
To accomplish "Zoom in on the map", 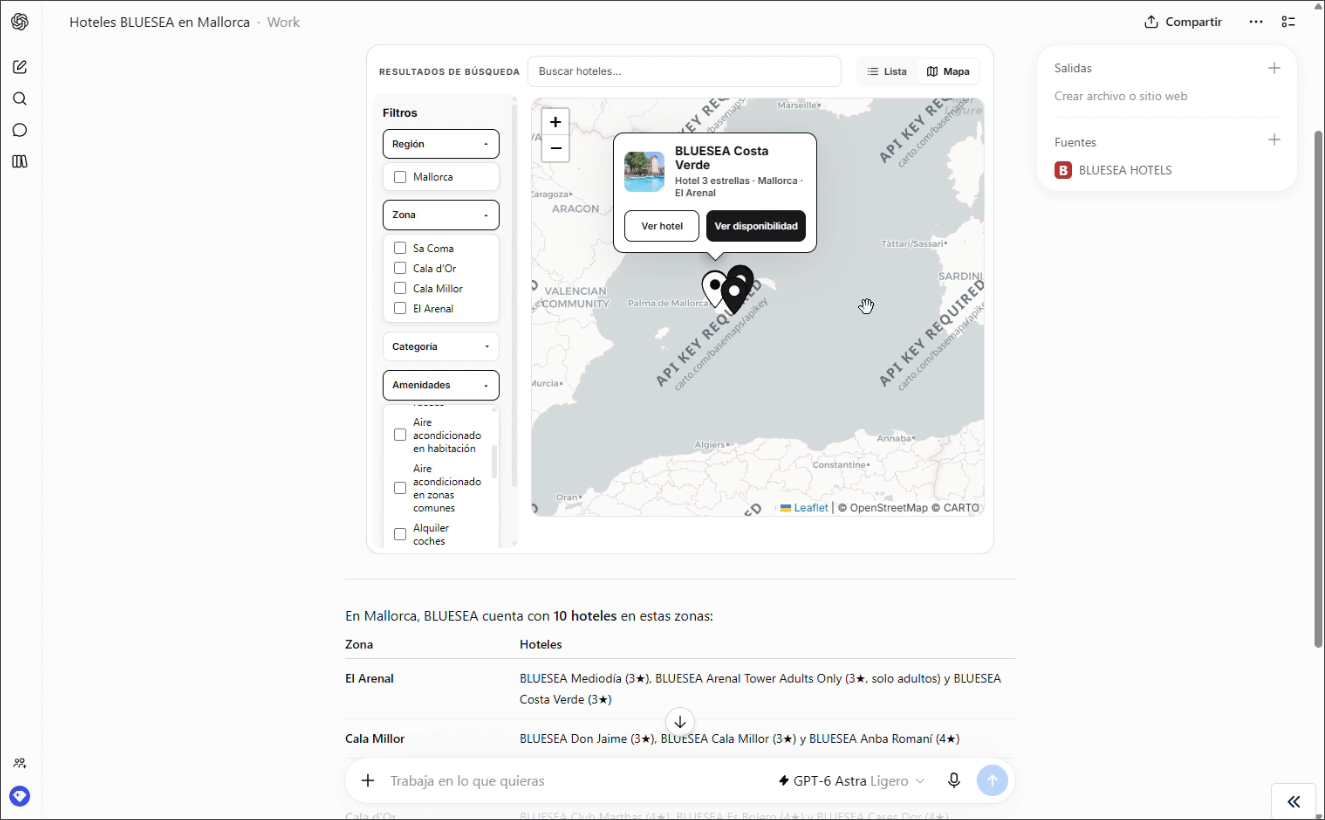I will tap(555, 122).
